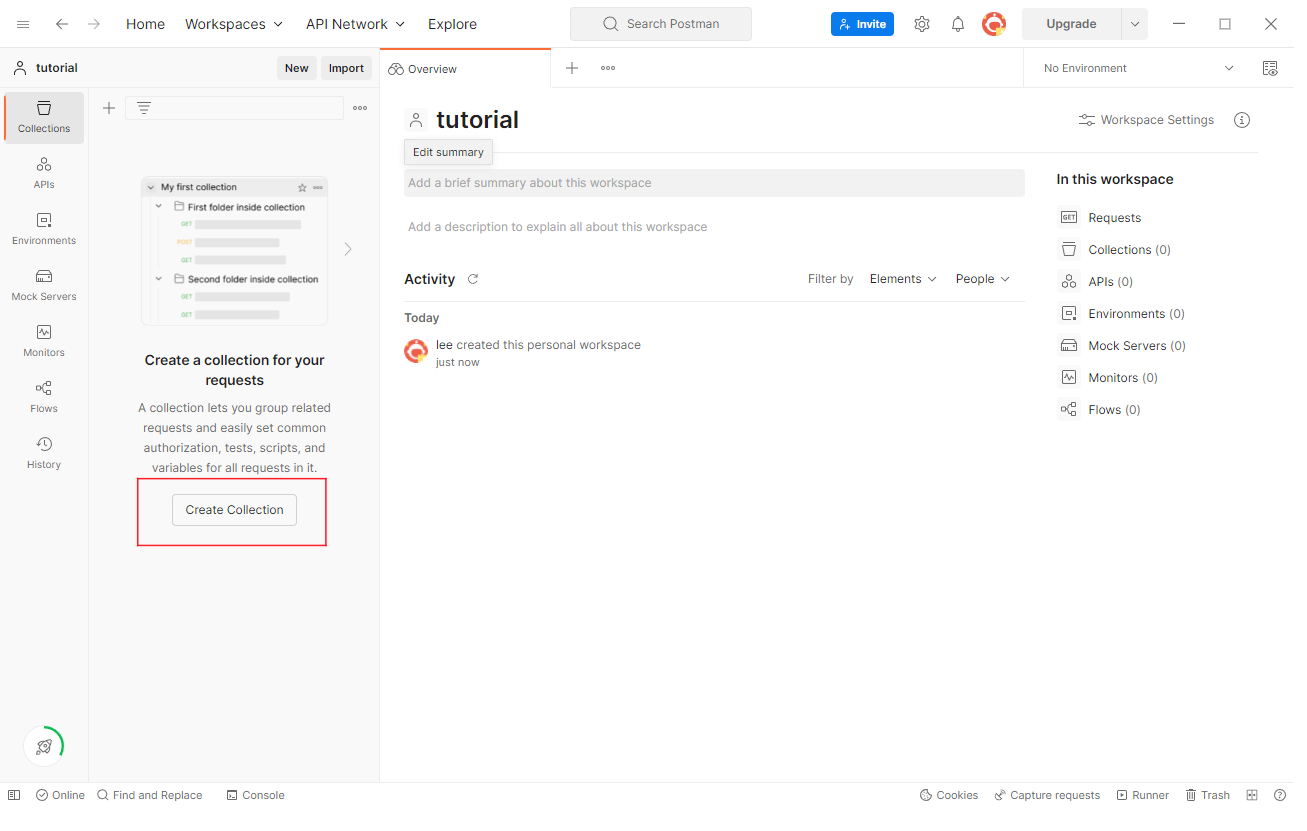
Task: Click the Import button
Action: [347, 68]
